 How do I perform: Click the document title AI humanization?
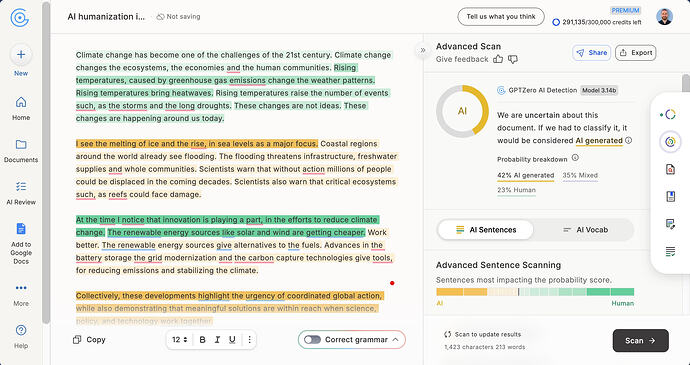[x=106, y=17]
